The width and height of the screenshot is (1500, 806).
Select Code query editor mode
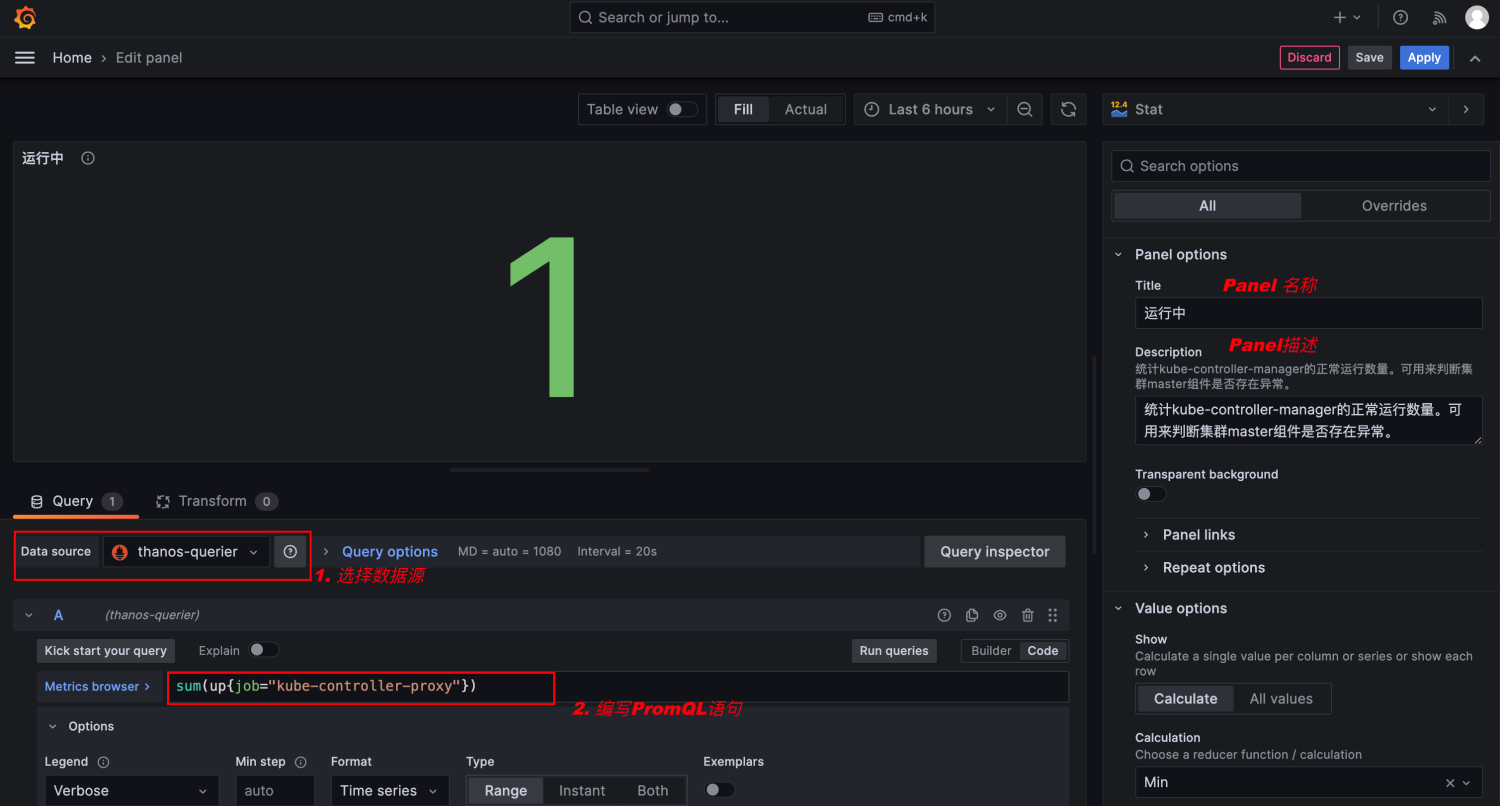pyautogui.click(x=1043, y=651)
